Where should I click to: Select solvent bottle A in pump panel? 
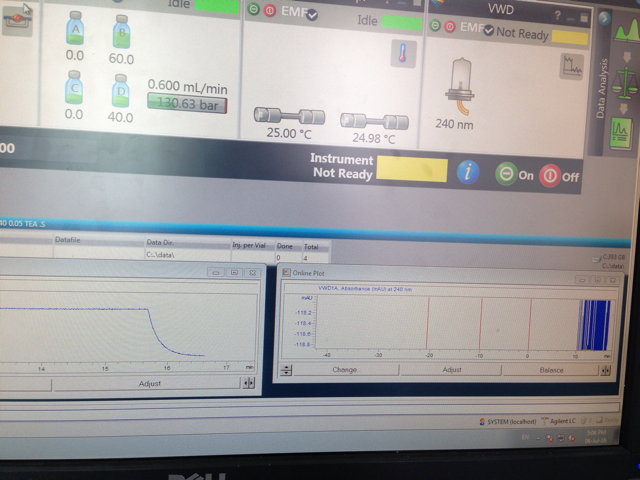point(75,28)
